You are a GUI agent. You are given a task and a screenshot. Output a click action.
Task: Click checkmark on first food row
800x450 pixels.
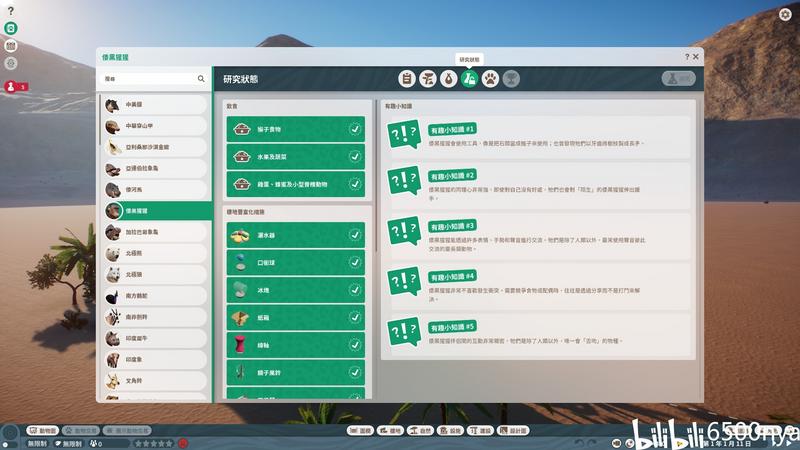click(355, 129)
